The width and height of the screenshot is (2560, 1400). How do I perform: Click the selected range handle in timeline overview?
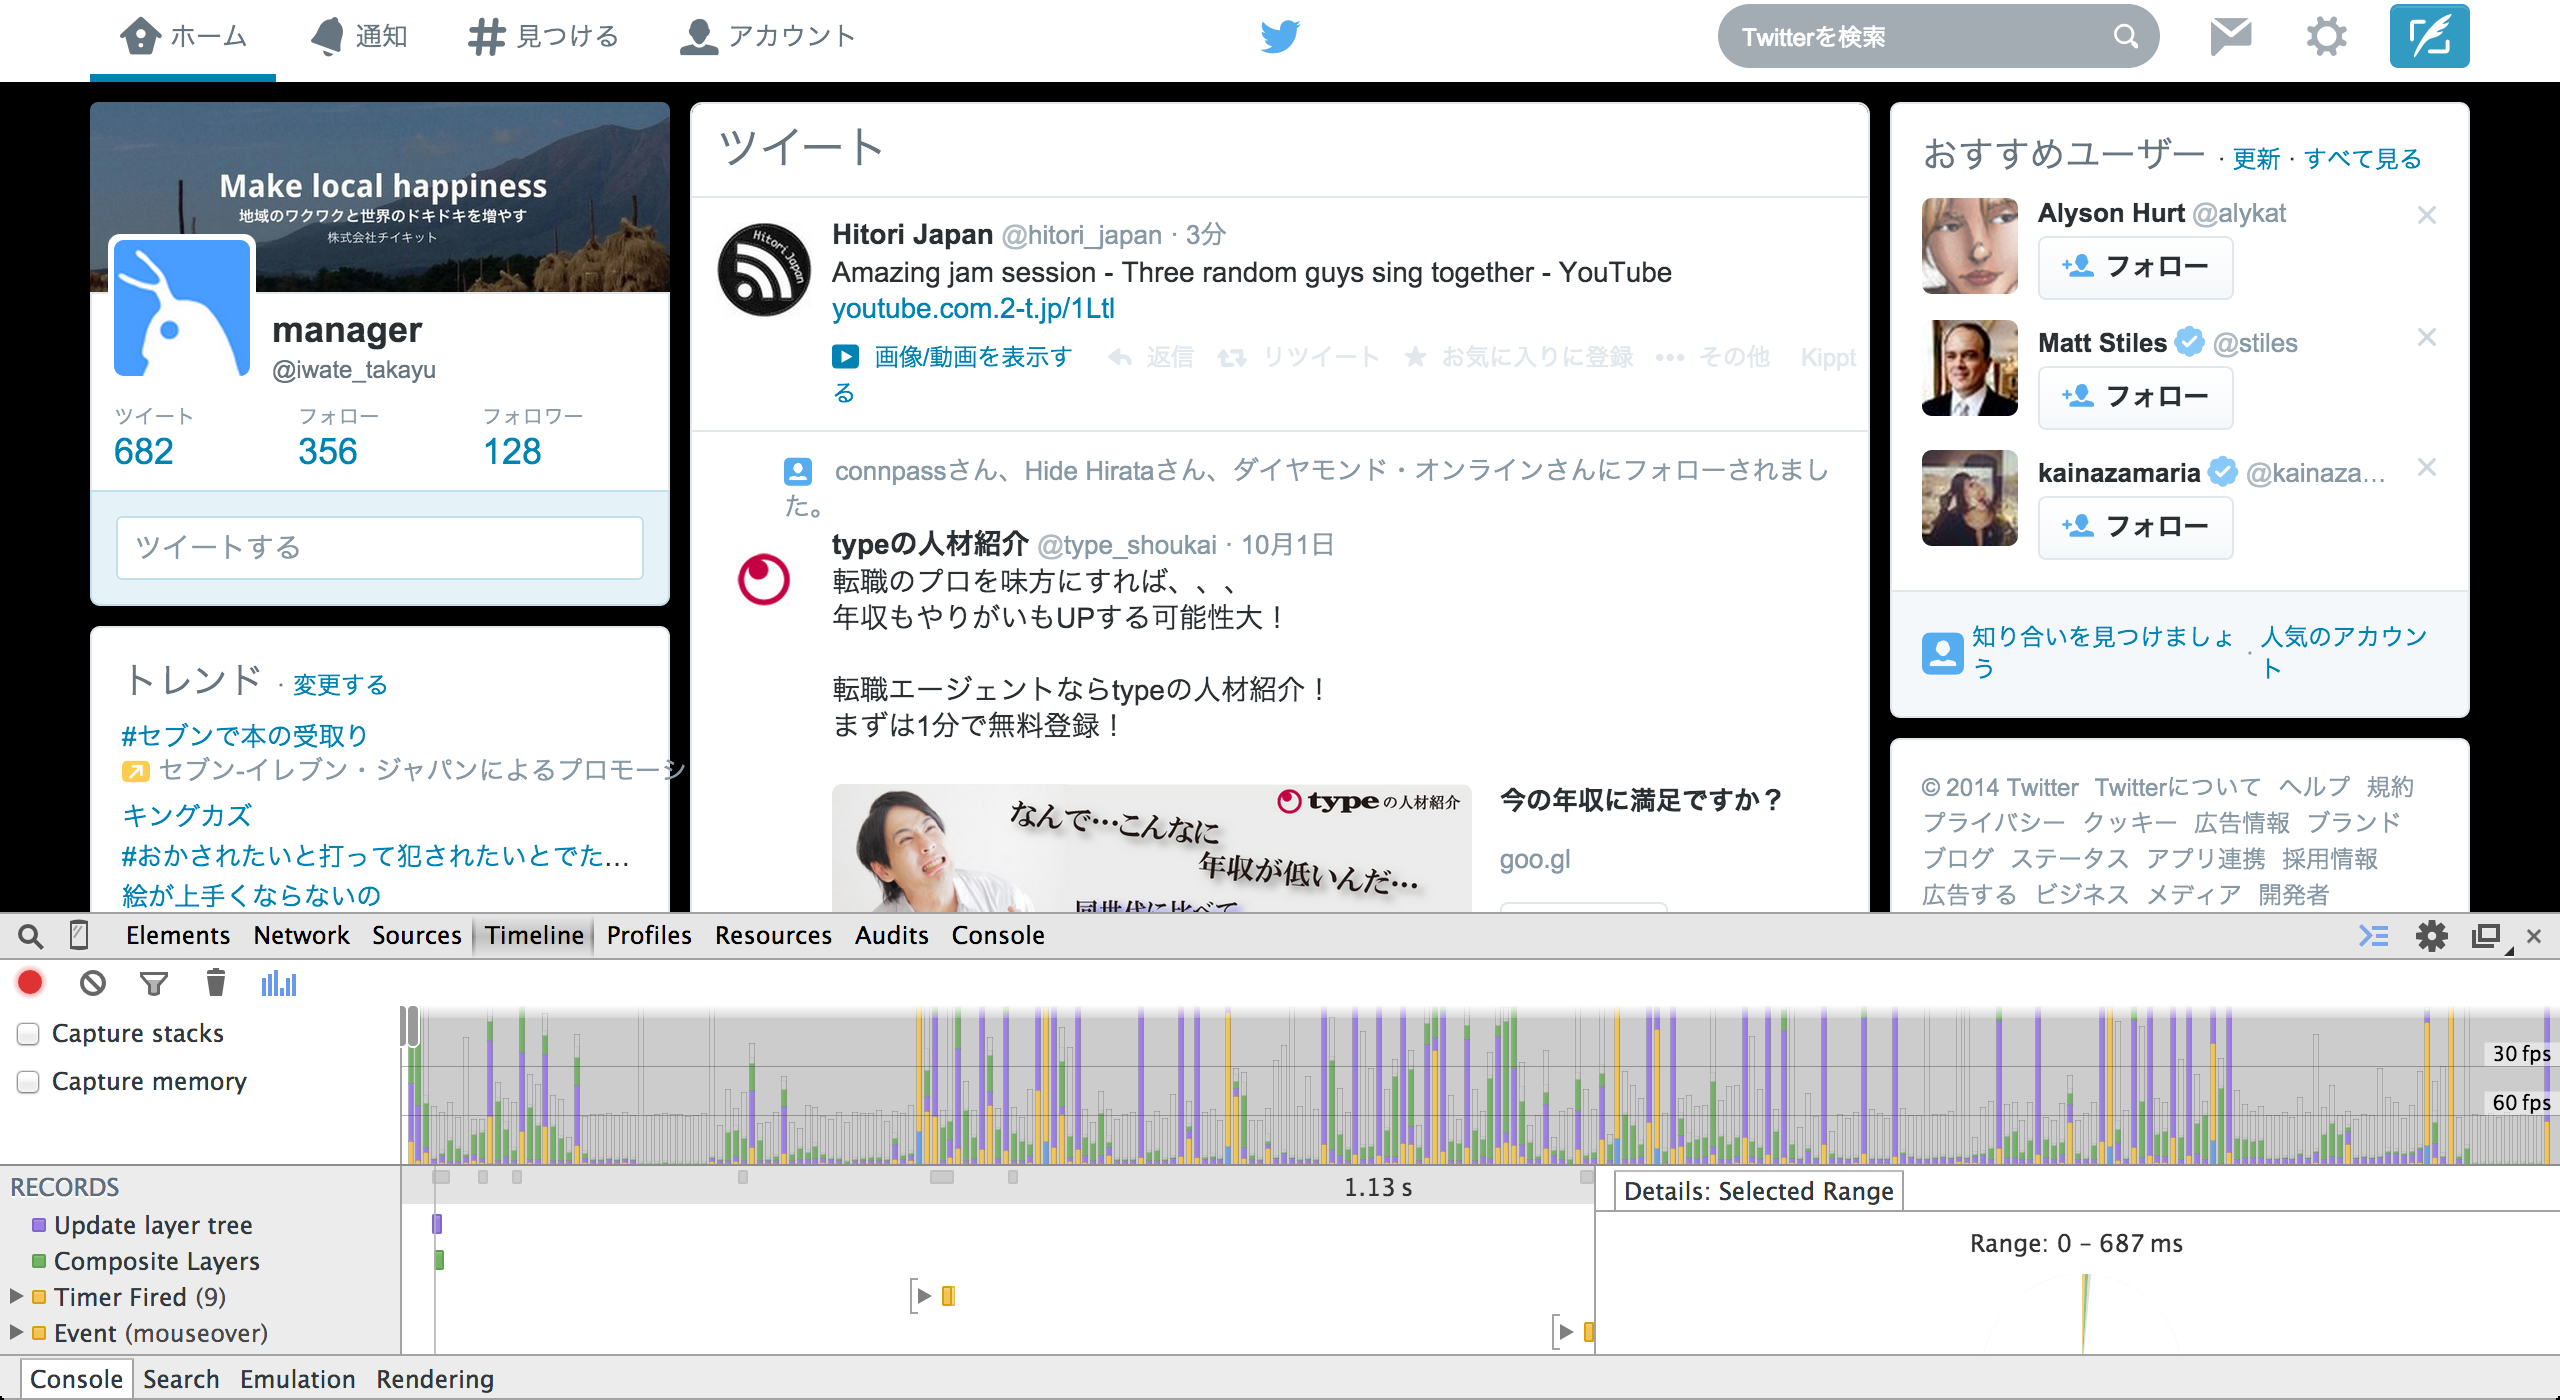tap(413, 1025)
